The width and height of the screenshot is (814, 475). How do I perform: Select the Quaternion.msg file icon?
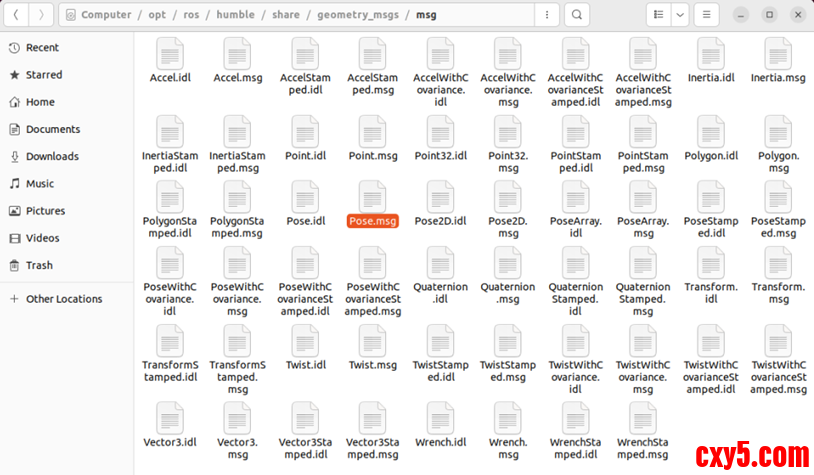click(x=508, y=261)
